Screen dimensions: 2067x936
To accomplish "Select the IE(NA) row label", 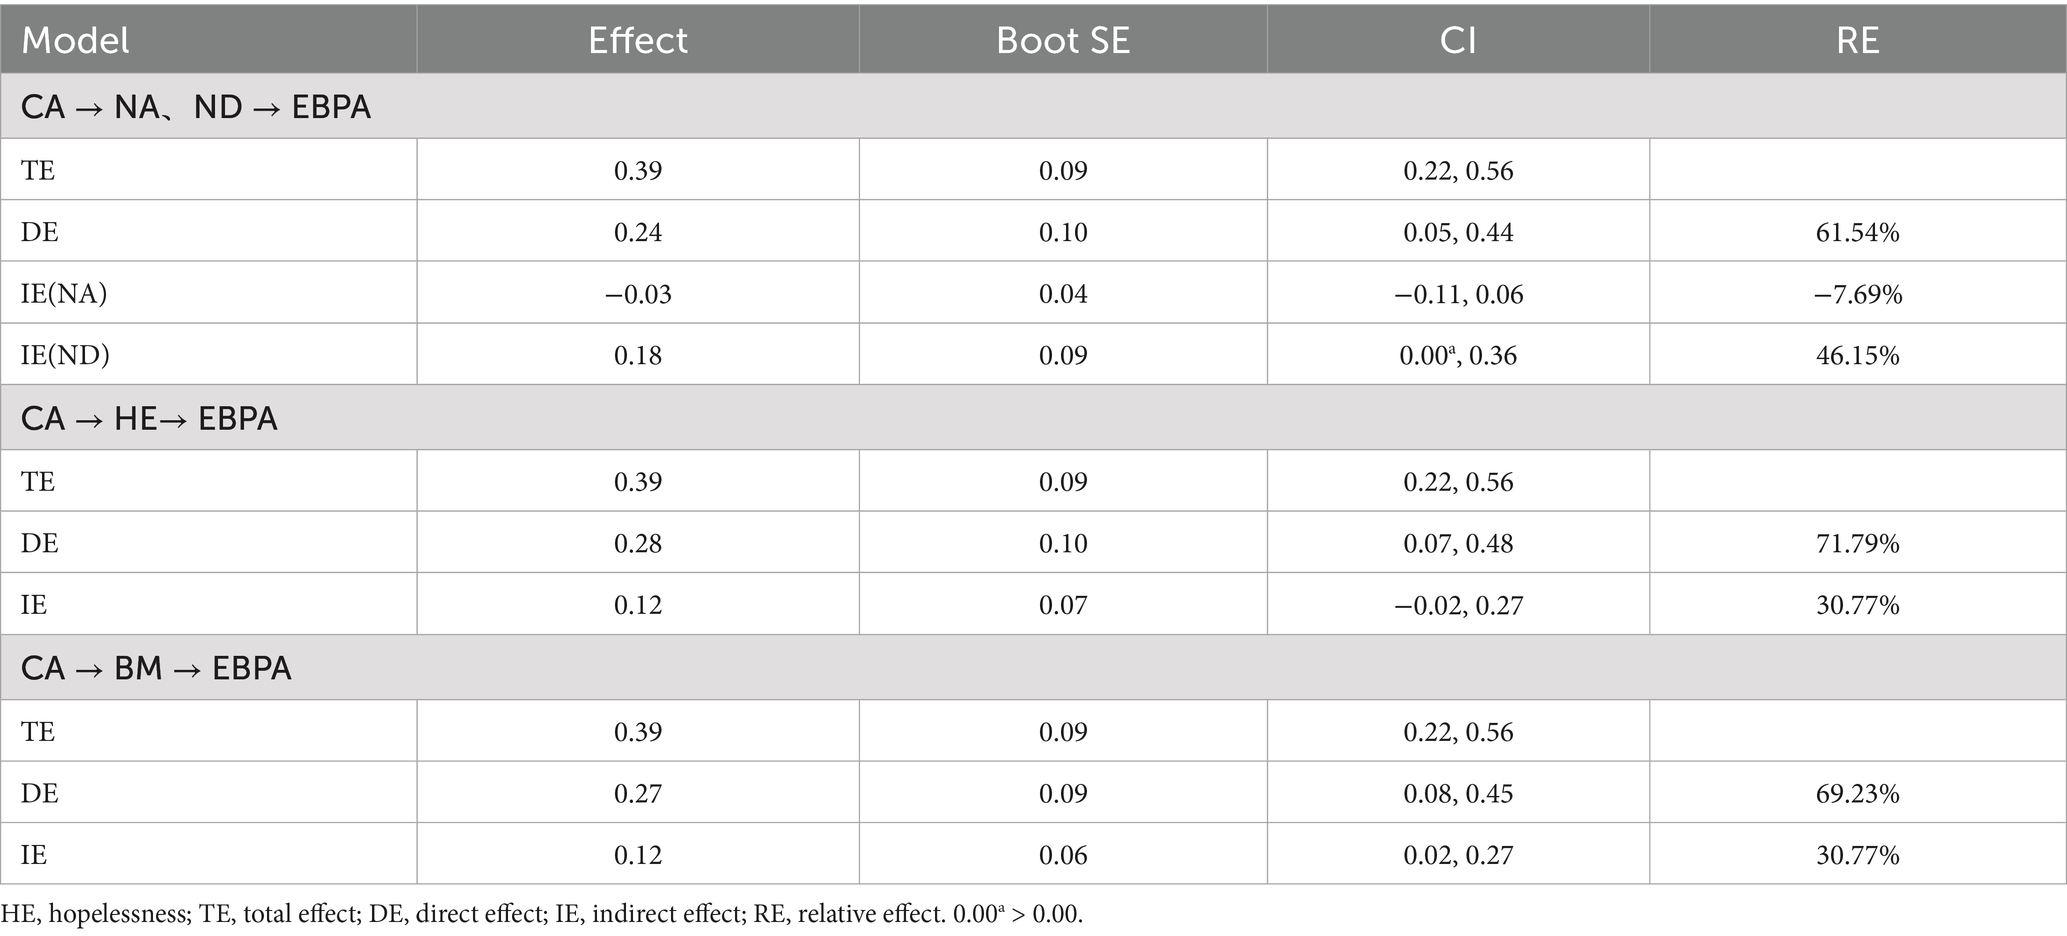I will (64, 294).
